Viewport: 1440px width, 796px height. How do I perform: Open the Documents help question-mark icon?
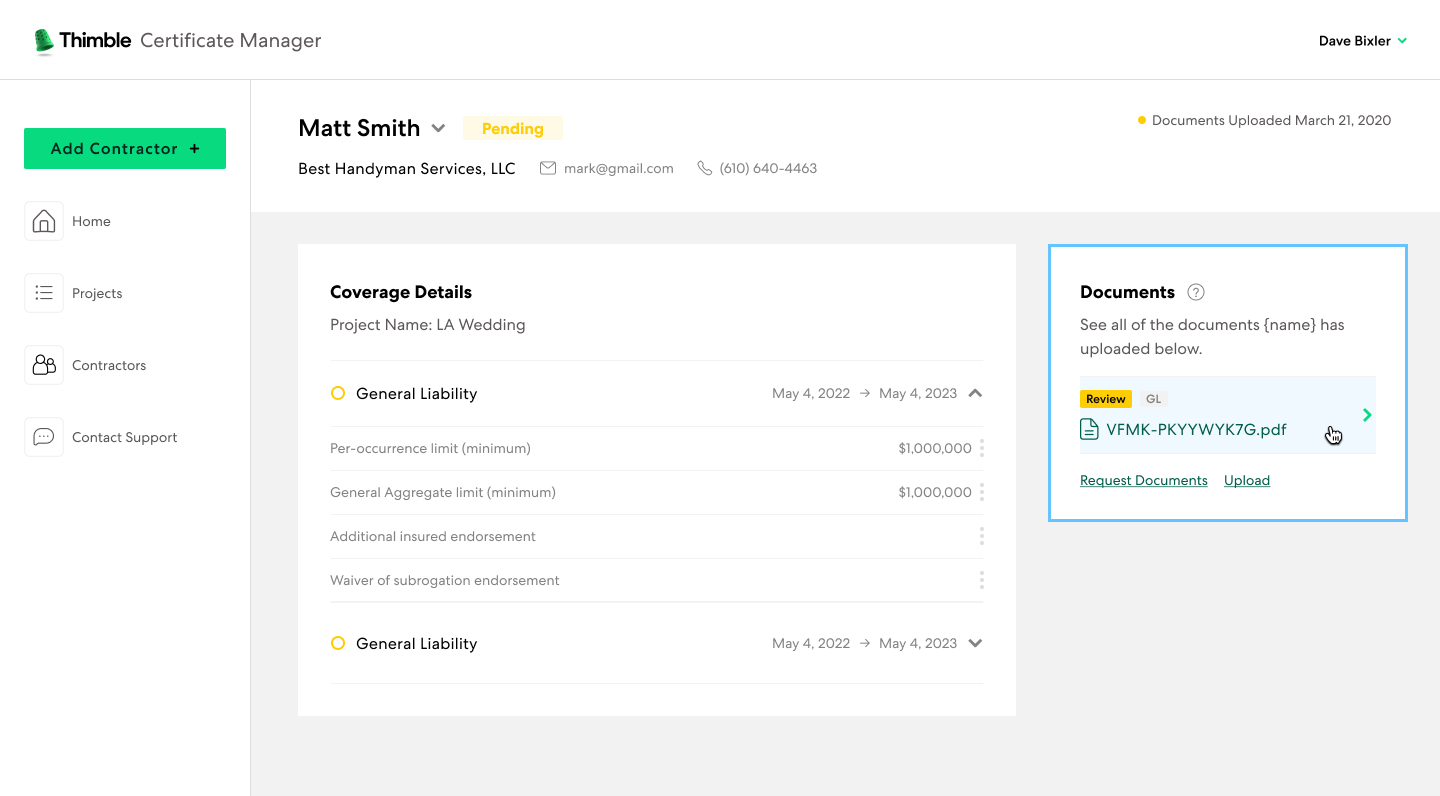(1196, 293)
